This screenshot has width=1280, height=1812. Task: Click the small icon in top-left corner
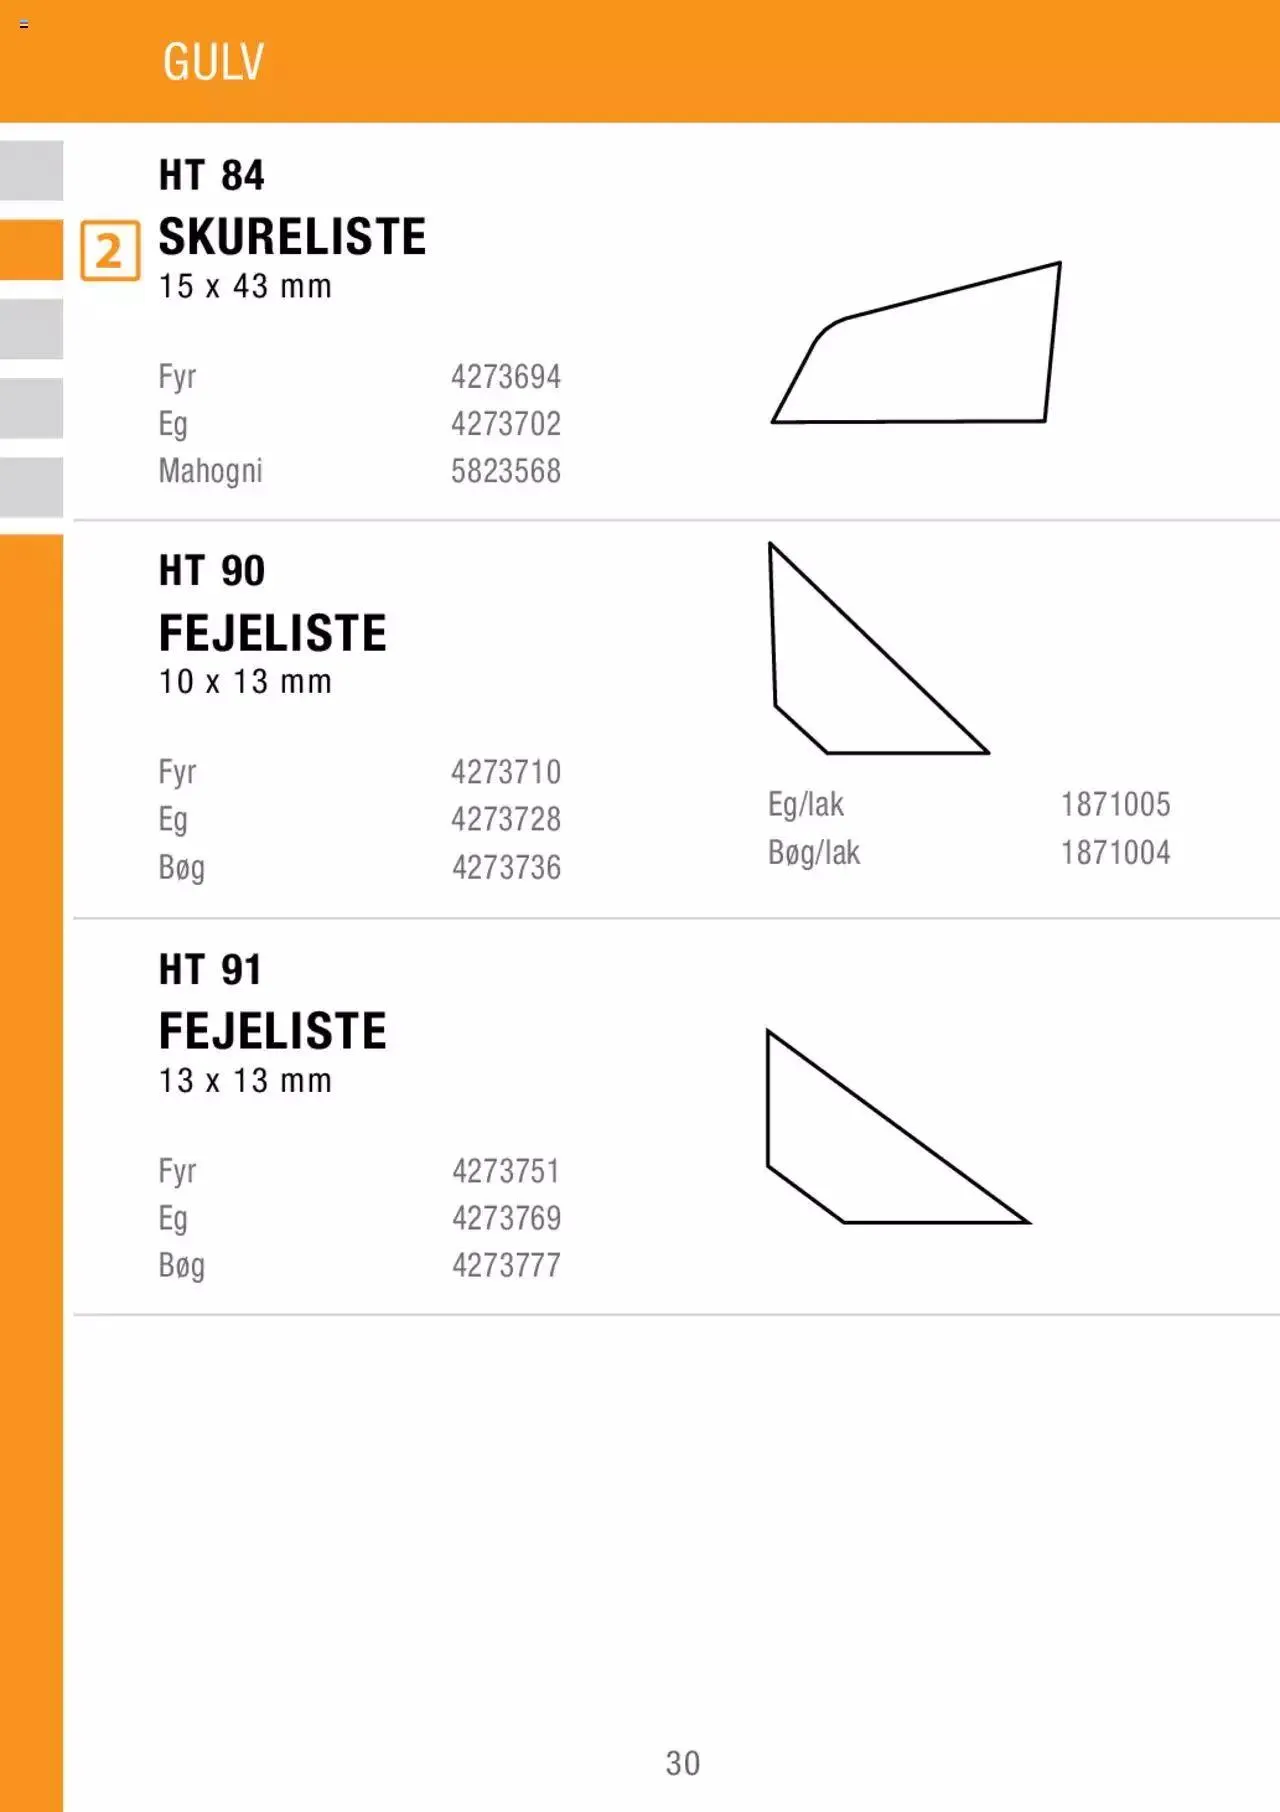point(24,24)
